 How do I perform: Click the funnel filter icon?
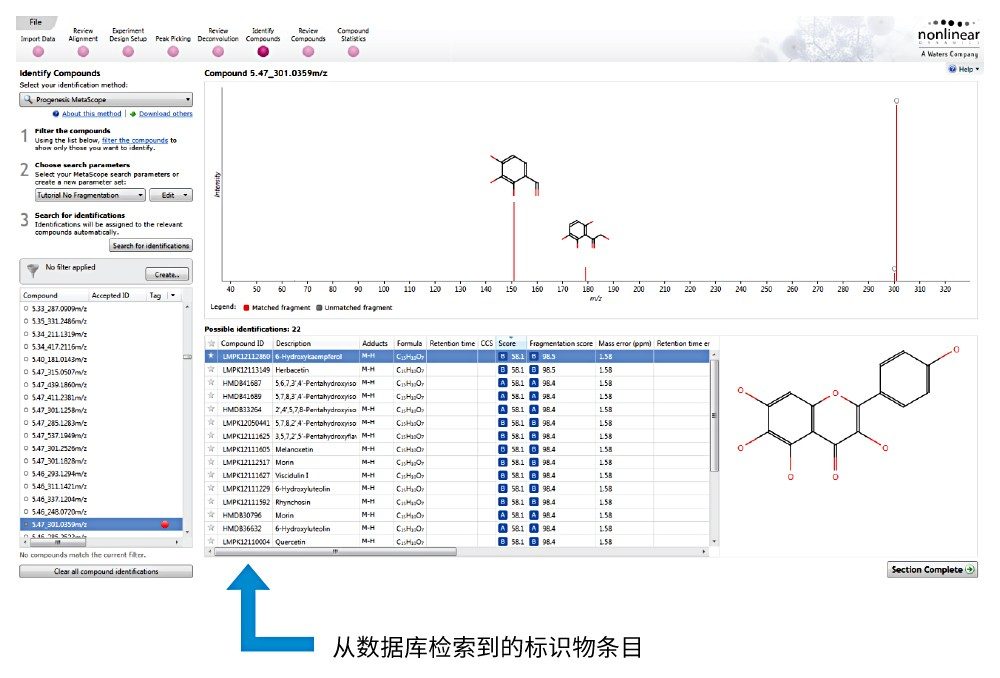(x=35, y=270)
